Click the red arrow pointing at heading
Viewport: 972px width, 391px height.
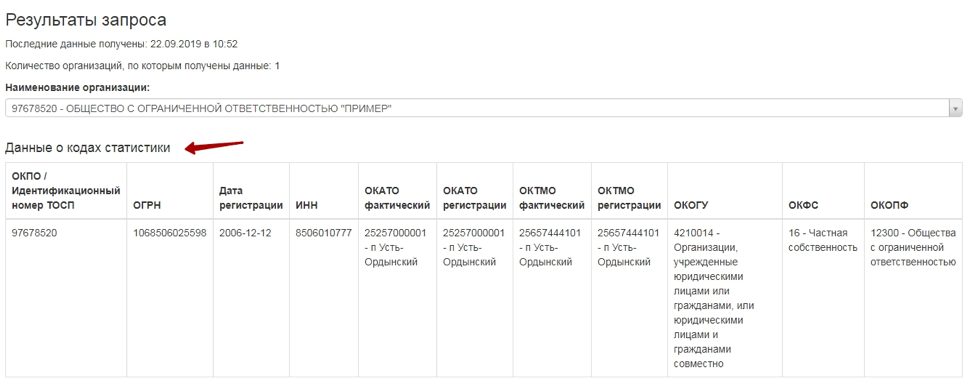(214, 146)
